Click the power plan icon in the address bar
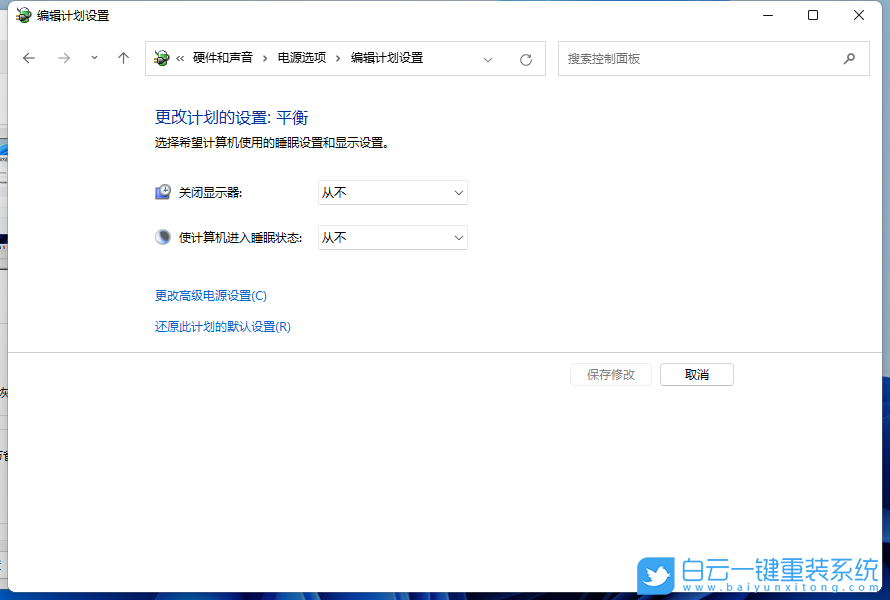The width and height of the screenshot is (890, 600). tap(161, 58)
